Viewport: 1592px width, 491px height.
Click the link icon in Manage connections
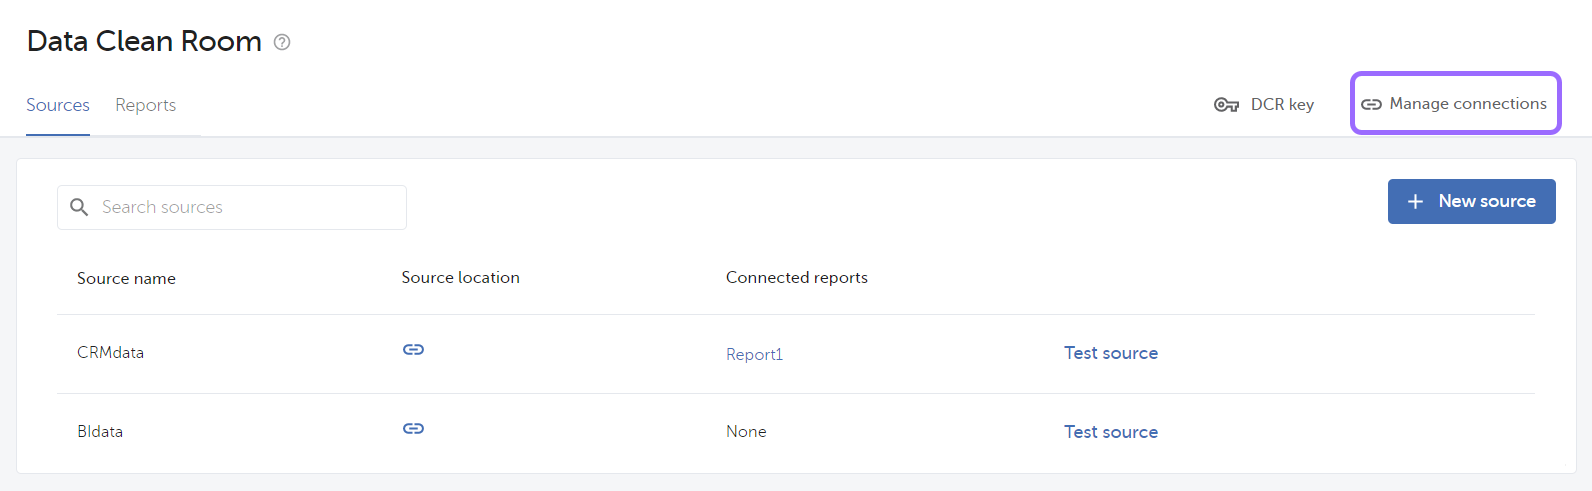click(x=1371, y=104)
